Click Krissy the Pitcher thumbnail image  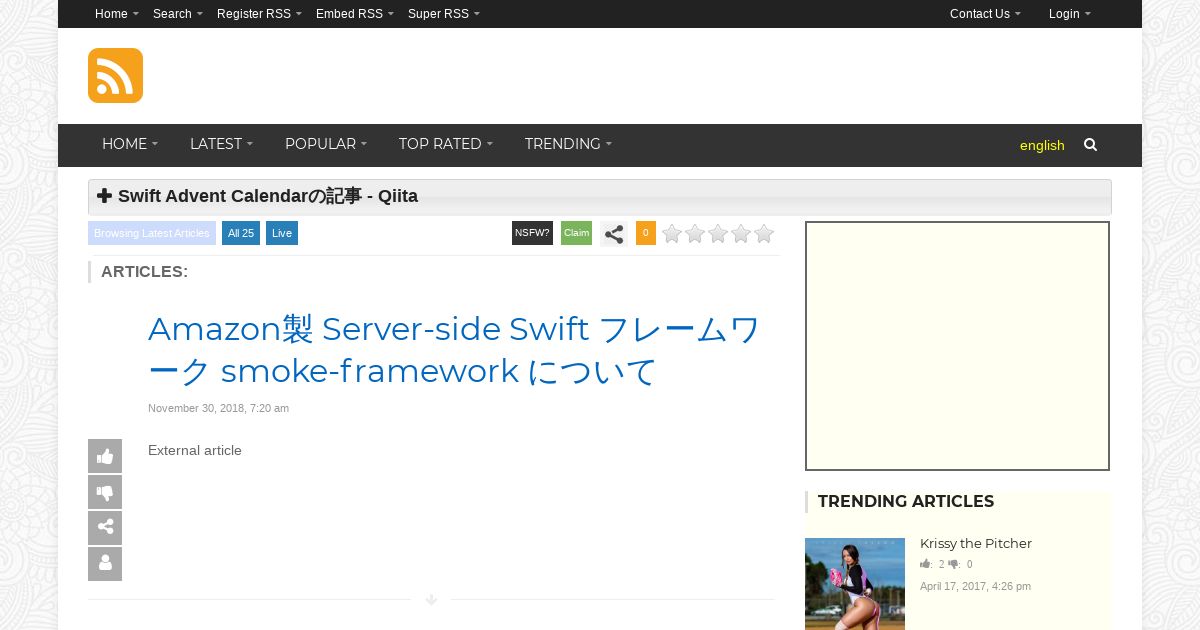click(855, 584)
